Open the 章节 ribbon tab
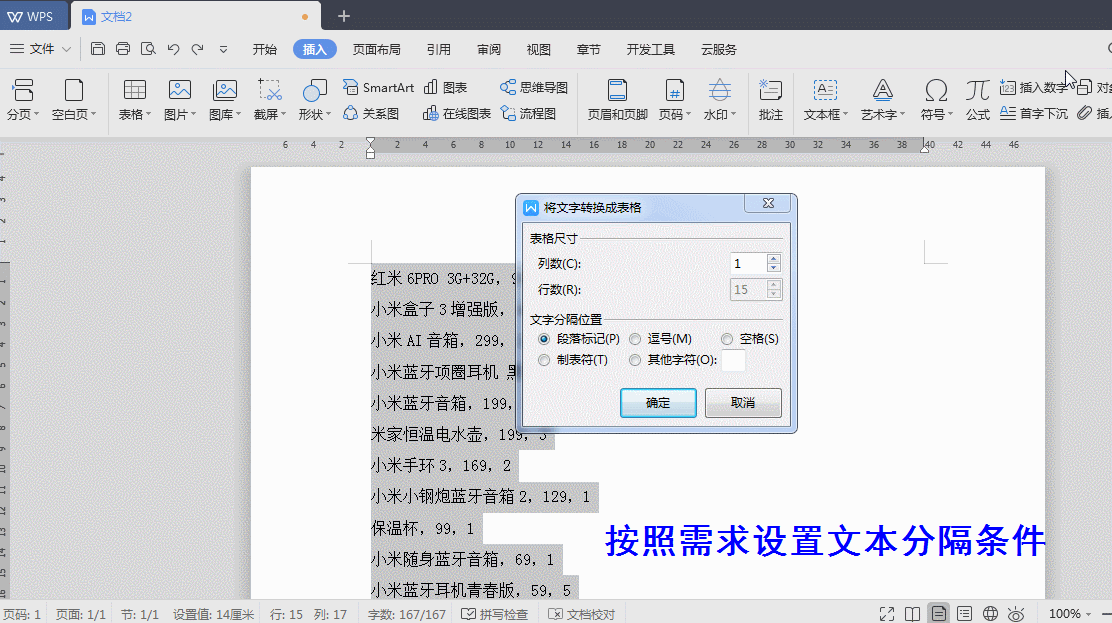Viewport: 1112px width, 623px height. coord(589,49)
